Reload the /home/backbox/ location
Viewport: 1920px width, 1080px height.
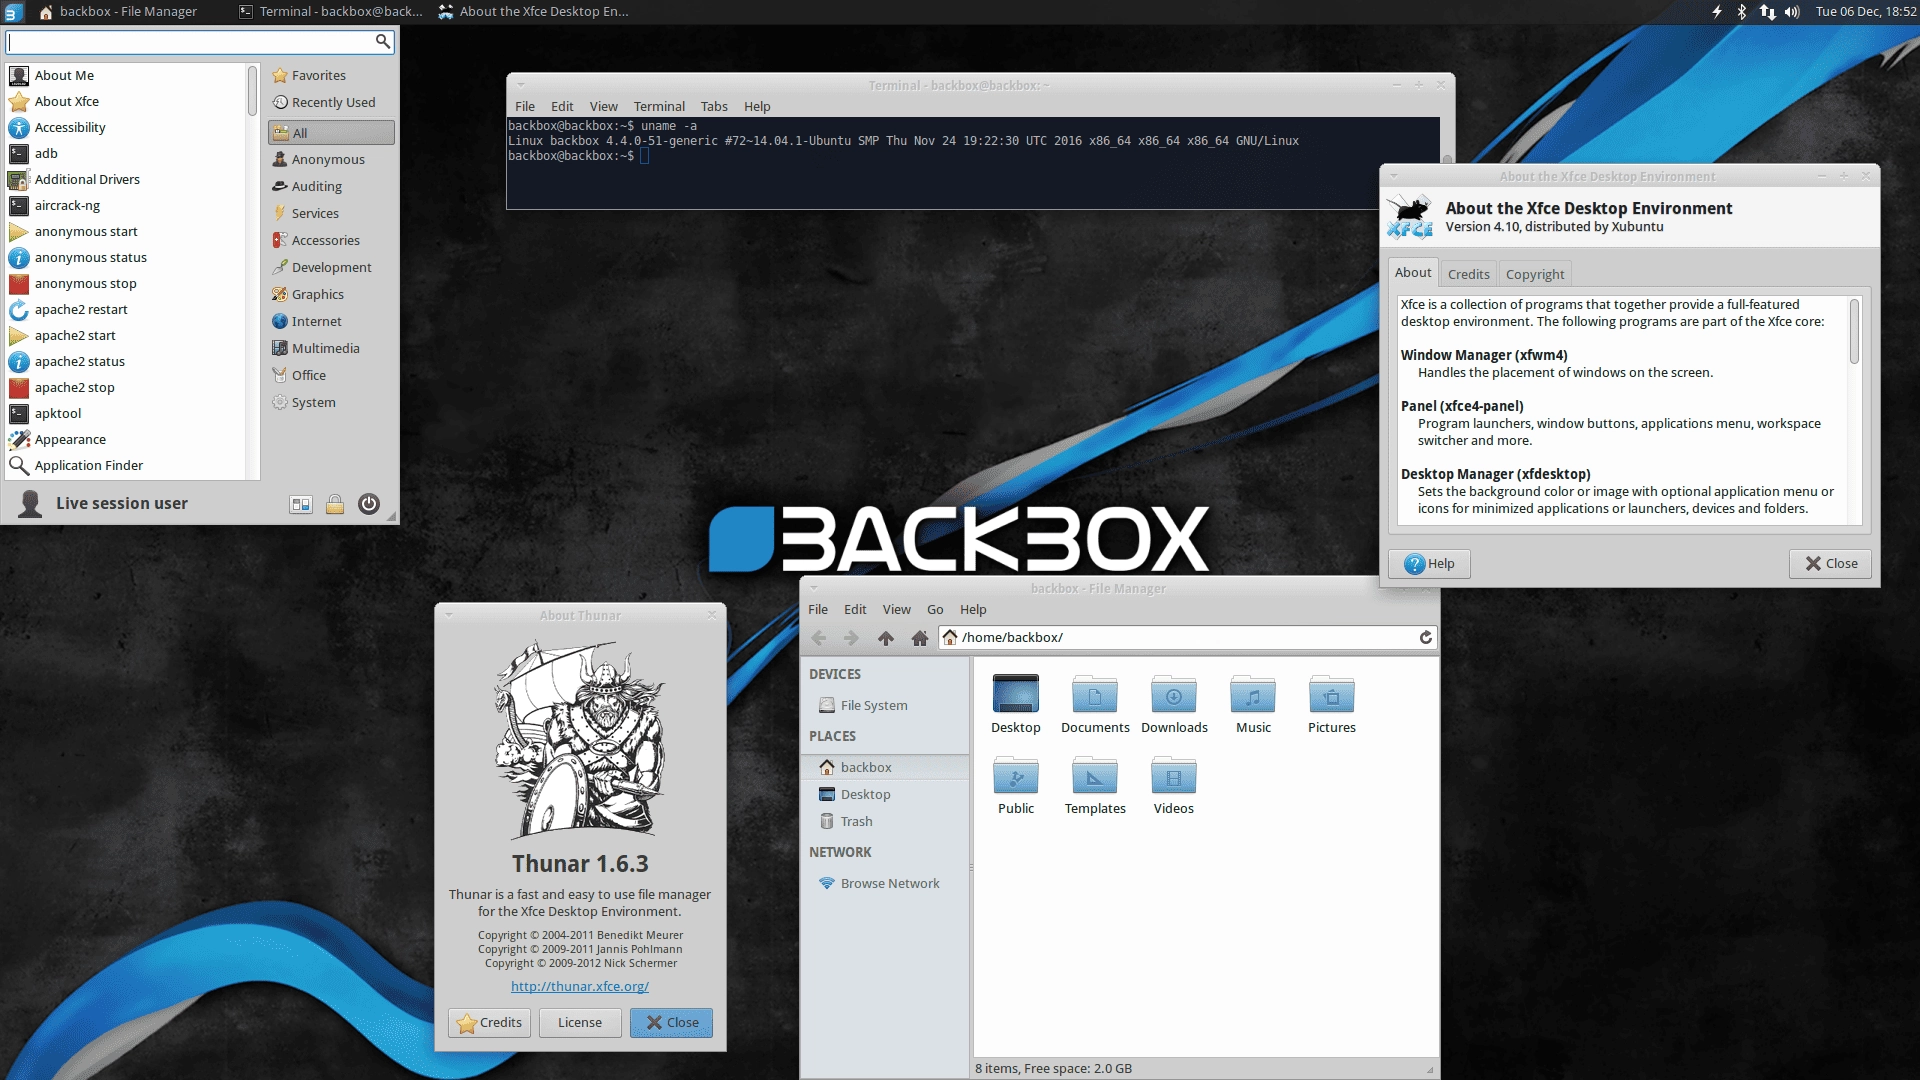pyautogui.click(x=1426, y=637)
